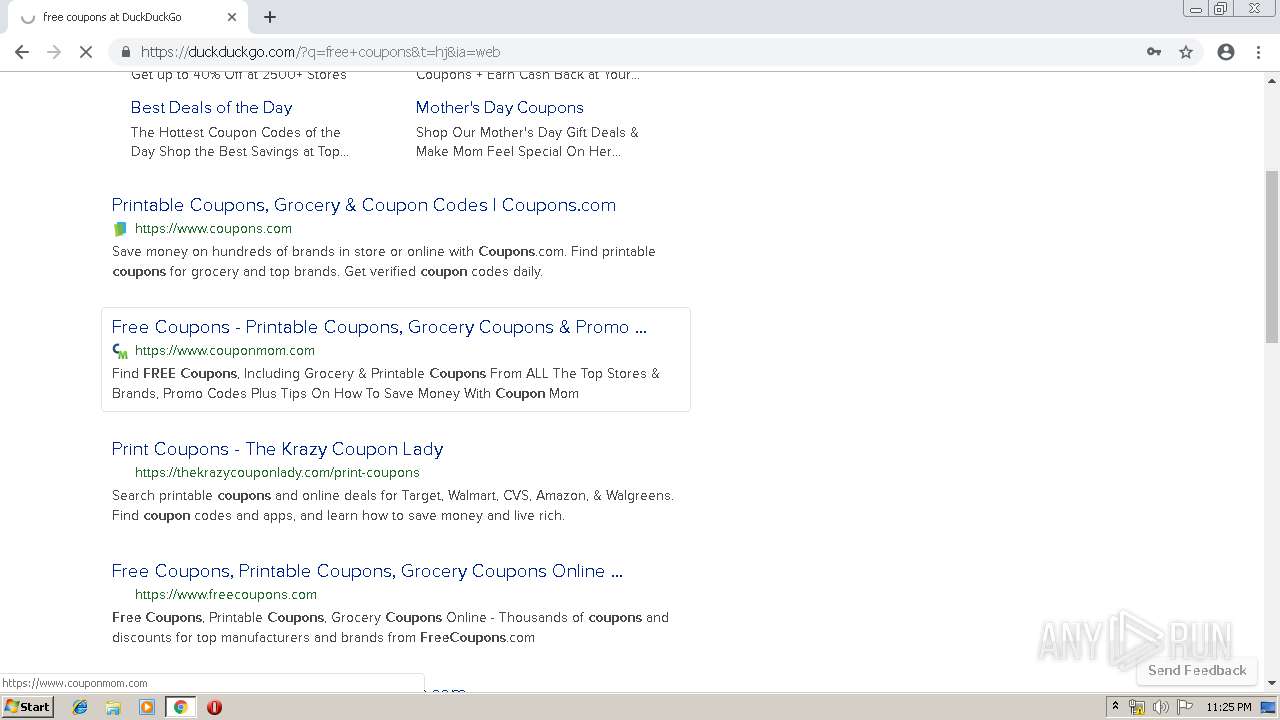Click the 11:25 PM taskbar clock
Viewport: 1280px width, 720px height.
click(x=1229, y=707)
